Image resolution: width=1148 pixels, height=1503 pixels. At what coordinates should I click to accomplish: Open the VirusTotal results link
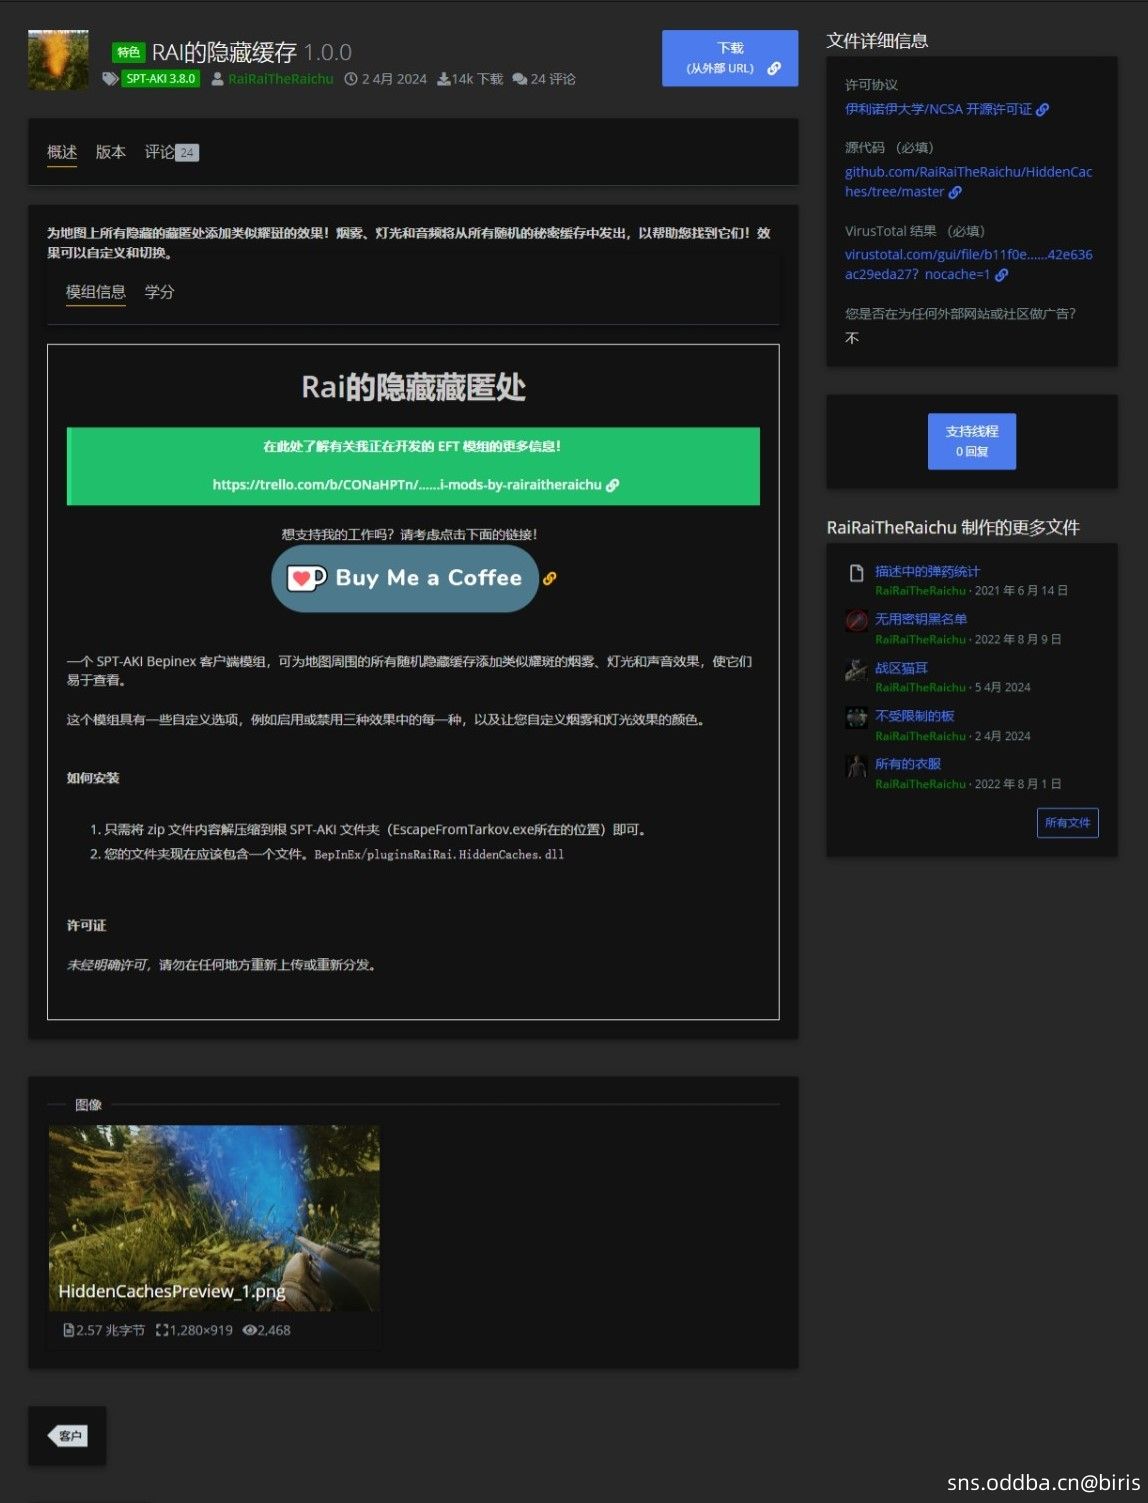click(968, 265)
